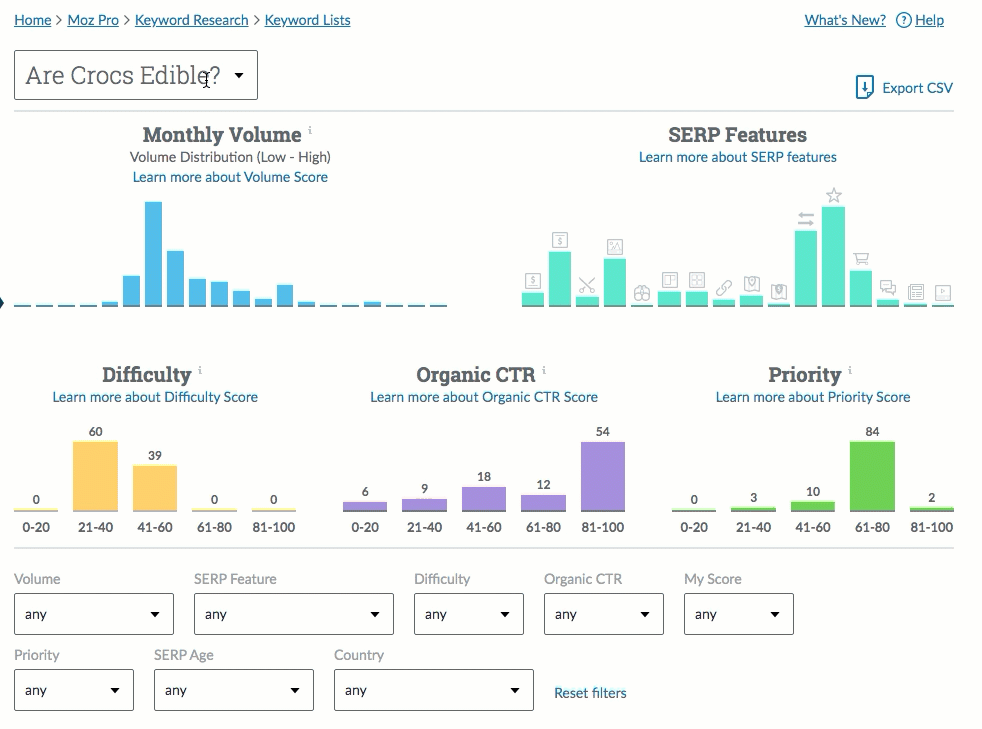Click the Reset filters link

[590, 692]
